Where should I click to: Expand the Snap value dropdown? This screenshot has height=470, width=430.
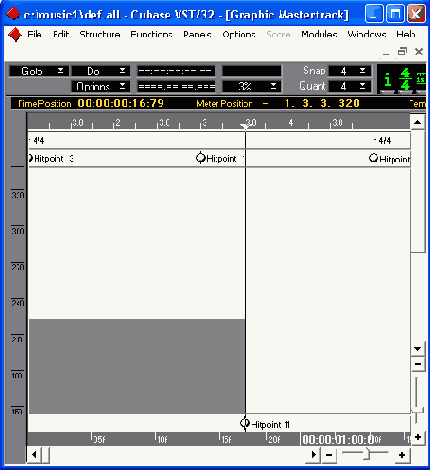pyautogui.click(x=350, y=71)
